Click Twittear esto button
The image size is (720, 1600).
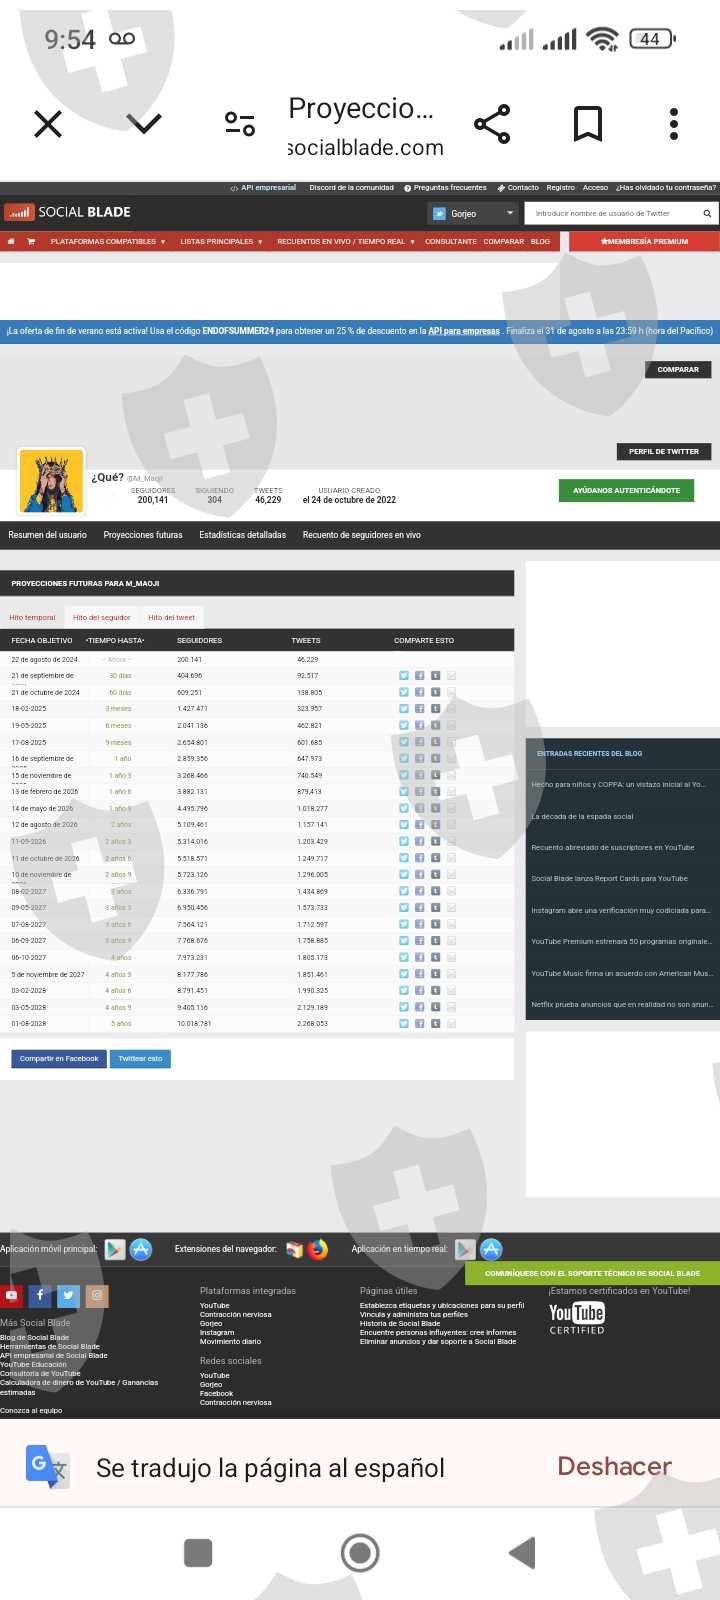click(140, 1058)
